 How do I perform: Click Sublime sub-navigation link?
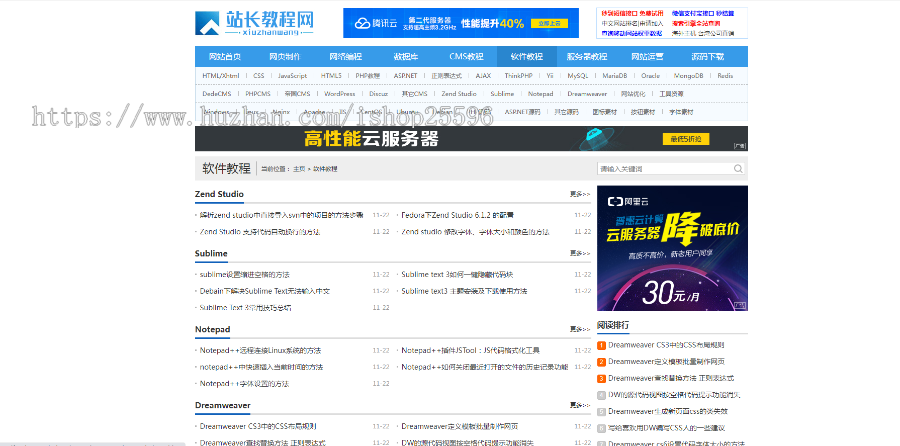pos(502,94)
